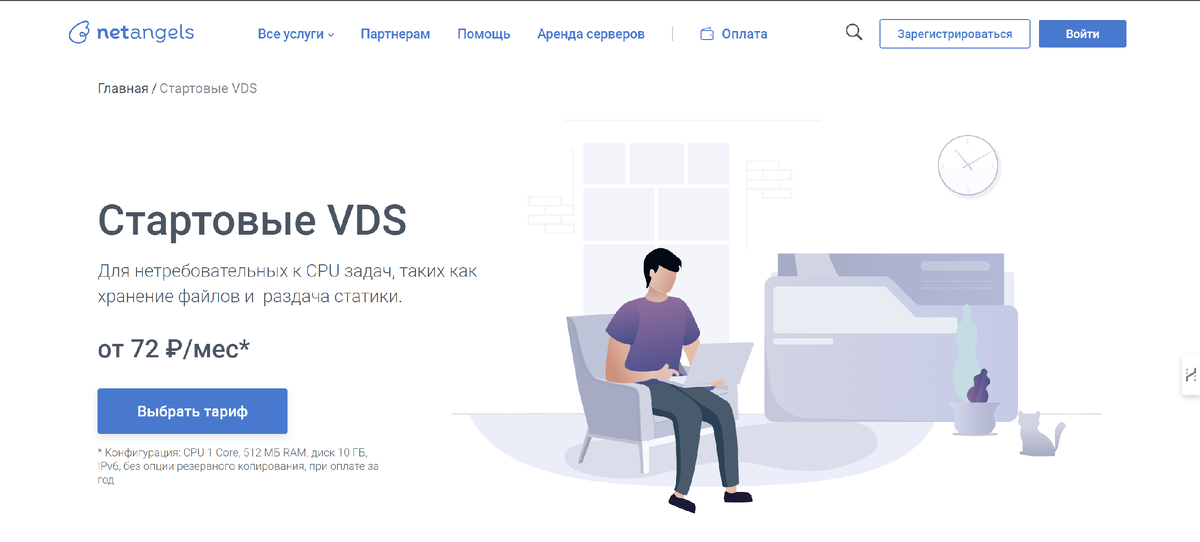Click the Выбрать тариф button

coord(192,411)
